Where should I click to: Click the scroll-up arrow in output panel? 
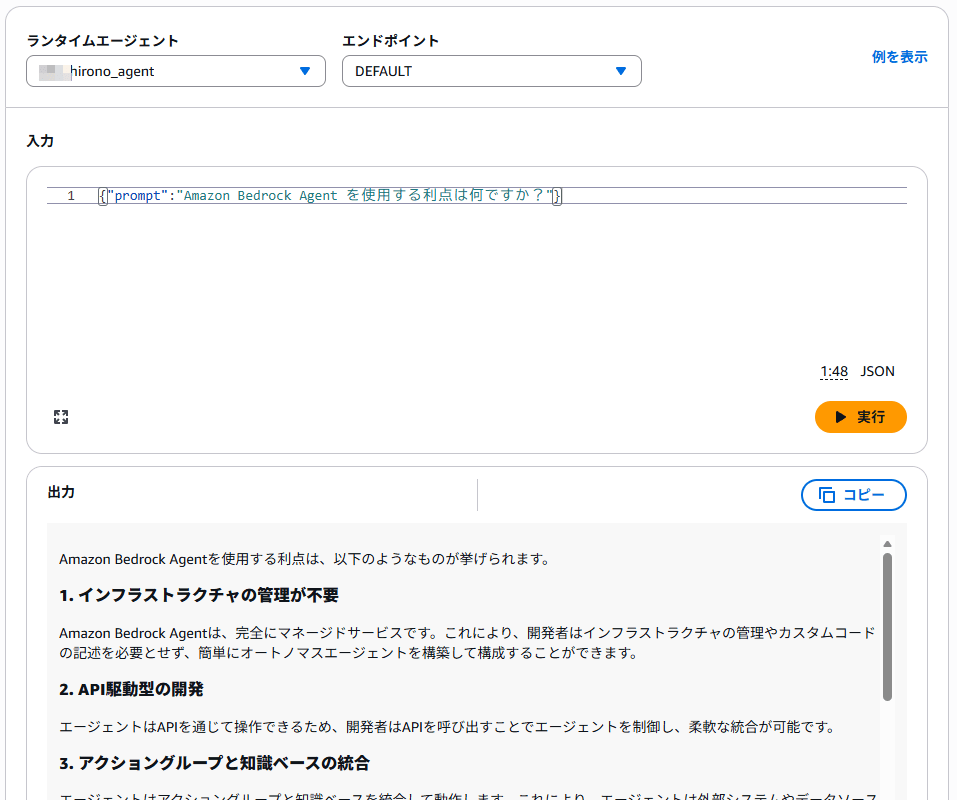pyautogui.click(x=887, y=544)
